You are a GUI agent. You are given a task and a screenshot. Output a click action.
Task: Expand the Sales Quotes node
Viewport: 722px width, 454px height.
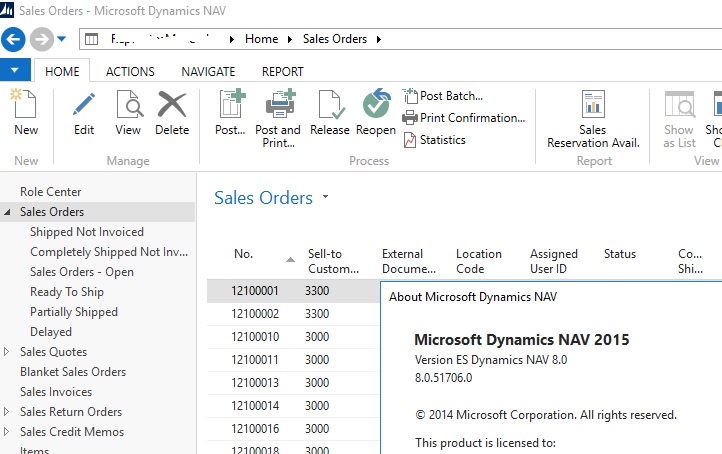6,352
